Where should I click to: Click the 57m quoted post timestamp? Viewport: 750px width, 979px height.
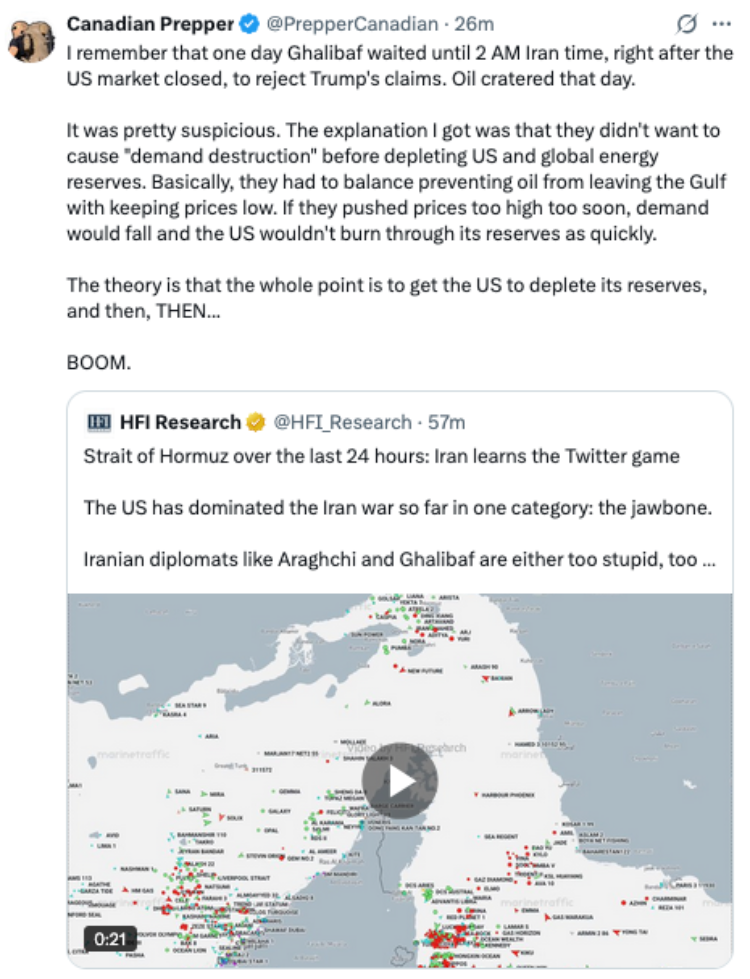click(447, 423)
